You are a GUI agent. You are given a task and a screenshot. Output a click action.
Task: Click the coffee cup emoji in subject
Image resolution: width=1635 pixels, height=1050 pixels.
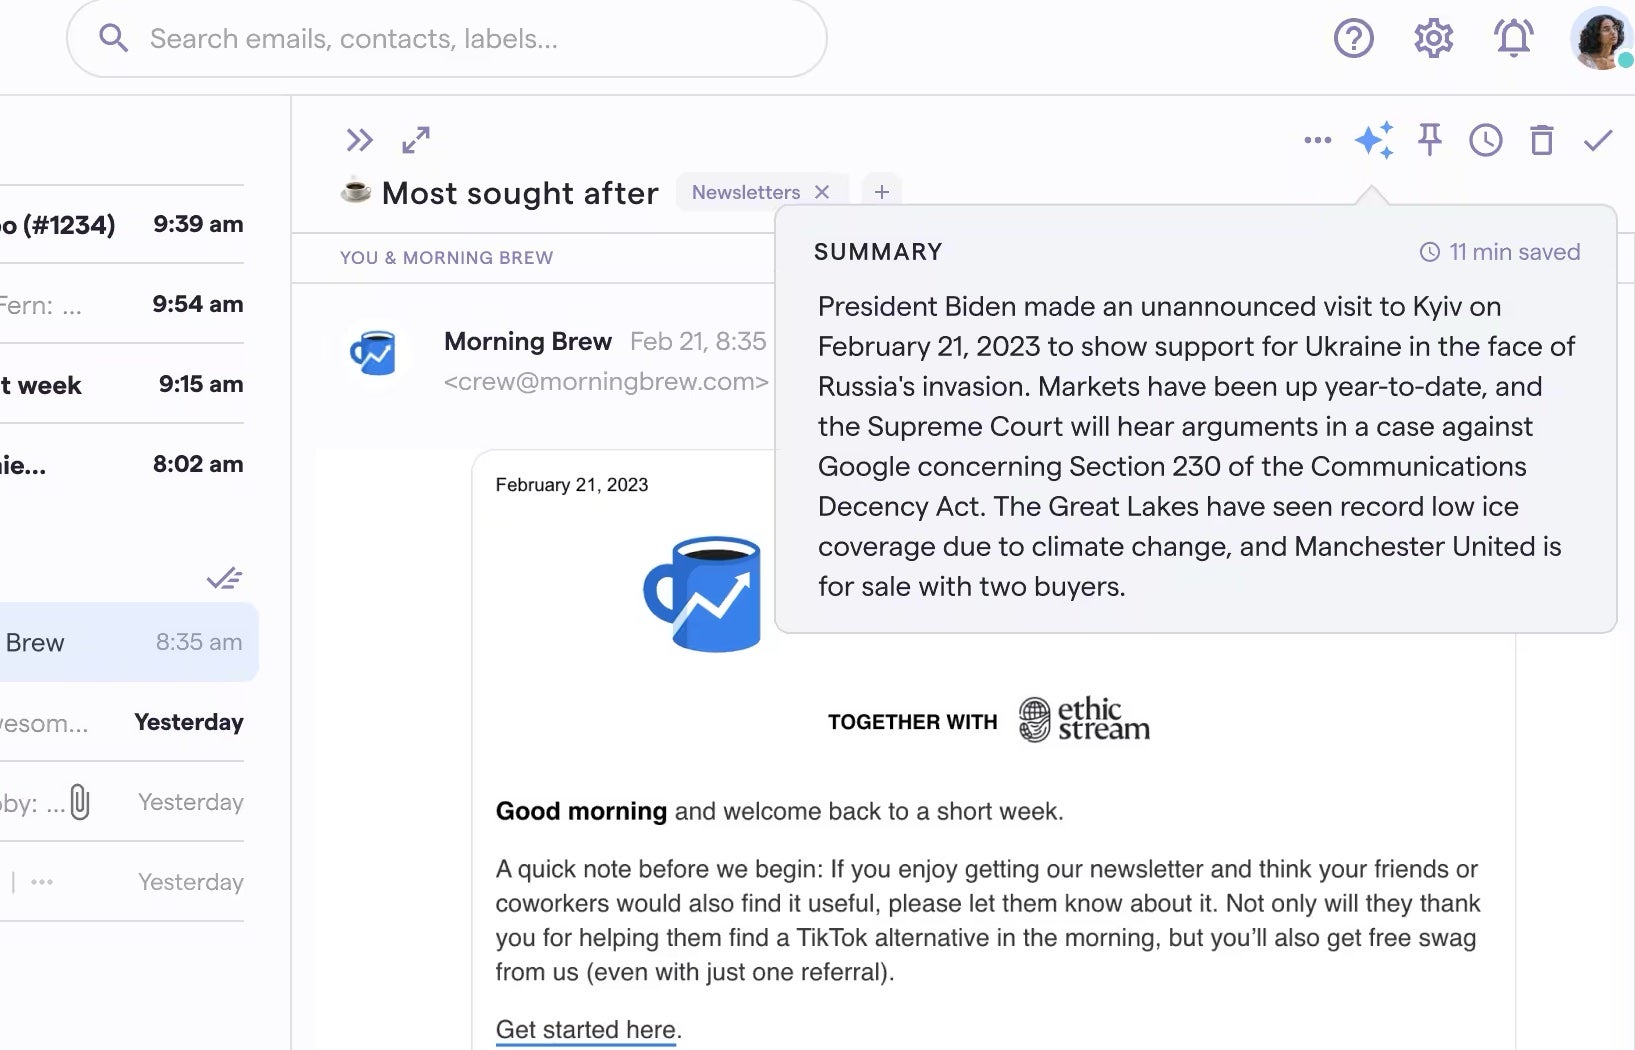(x=355, y=190)
